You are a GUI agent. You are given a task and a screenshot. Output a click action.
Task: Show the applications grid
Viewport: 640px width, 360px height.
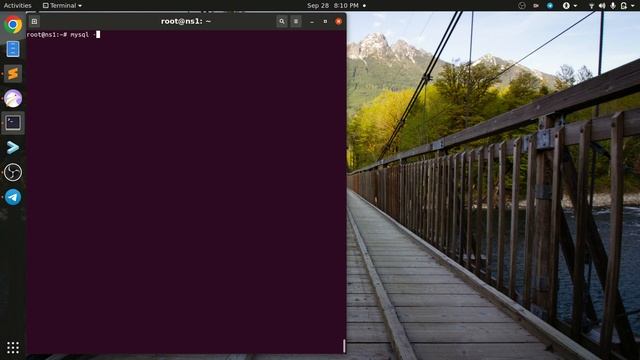coord(13,348)
